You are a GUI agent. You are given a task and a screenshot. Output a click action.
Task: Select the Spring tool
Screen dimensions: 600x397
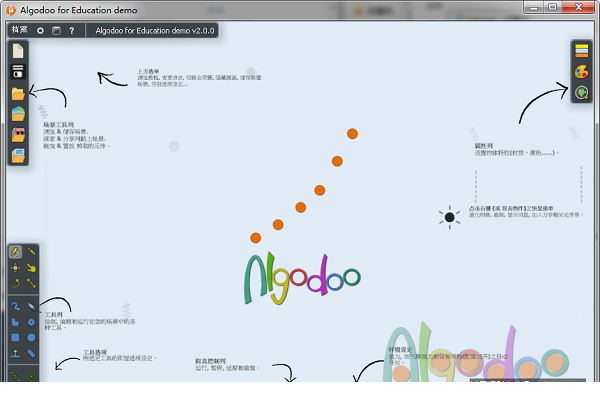(15, 376)
